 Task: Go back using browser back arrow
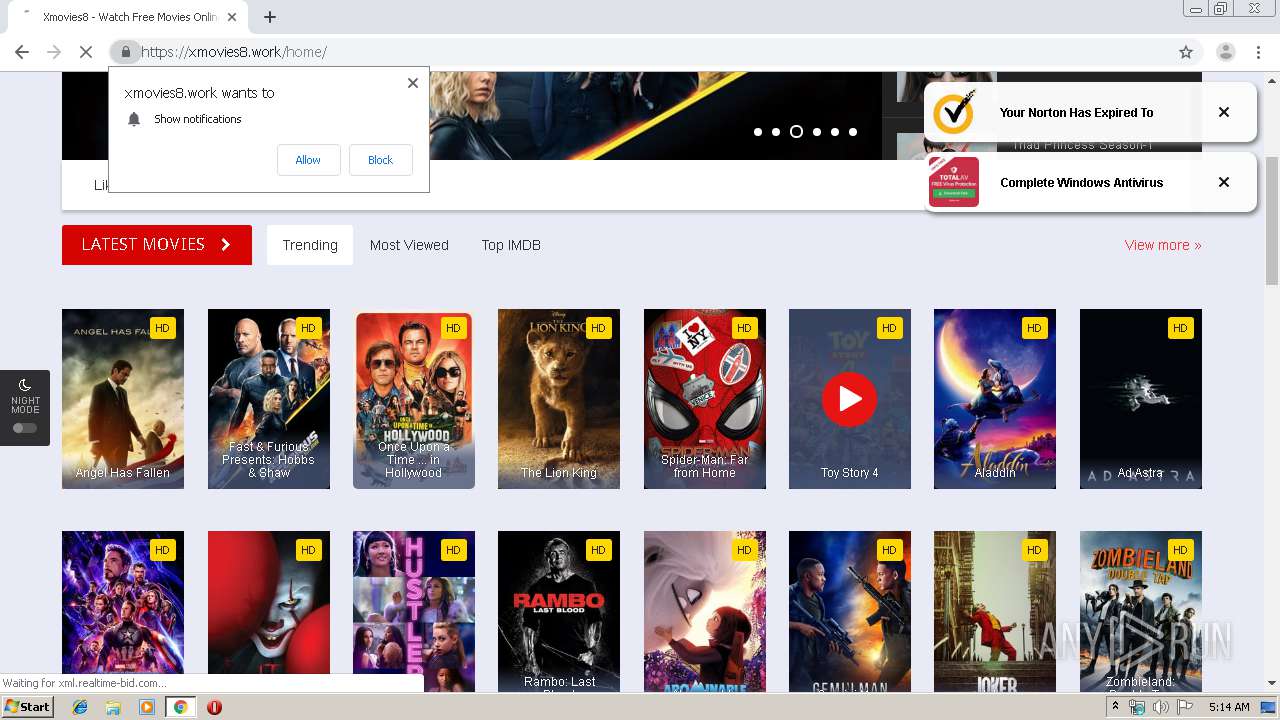(x=22, y=52)
